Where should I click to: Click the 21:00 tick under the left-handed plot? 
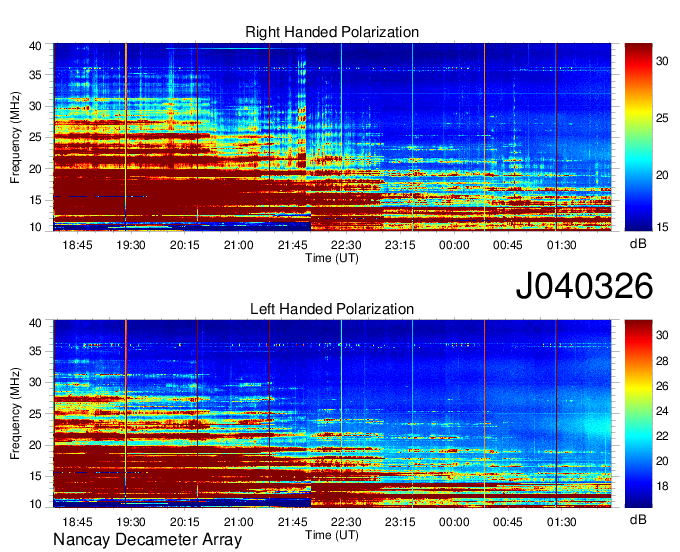[239, 521]
